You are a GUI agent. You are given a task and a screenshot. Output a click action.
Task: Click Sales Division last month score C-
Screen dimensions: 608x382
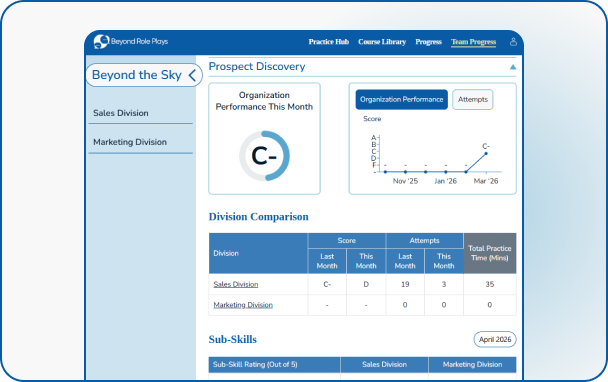click(327, 284)
